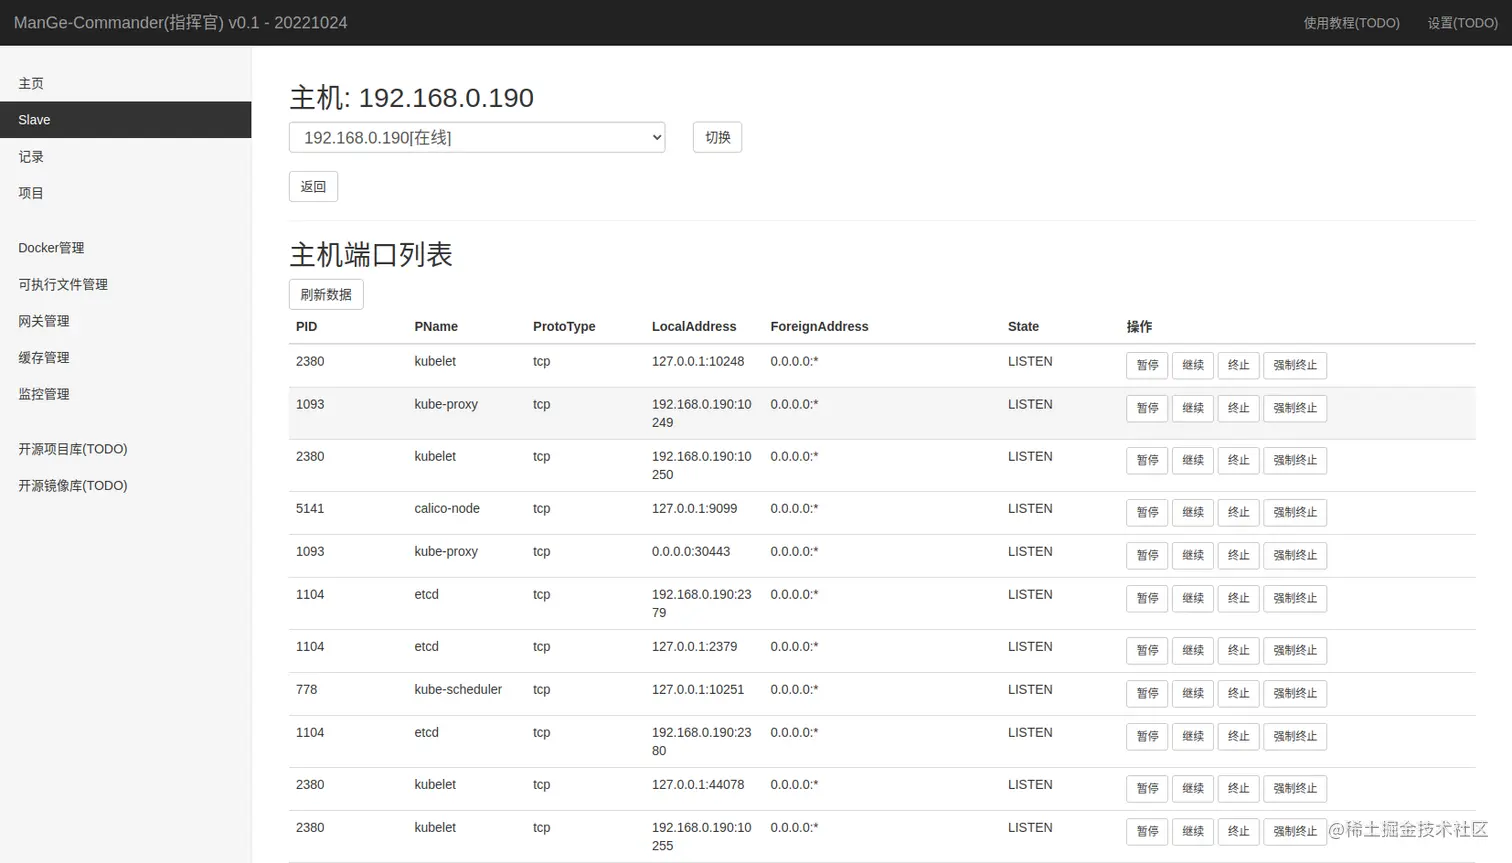Click 强制终止 for etcd 192.168.0.190:2380

click(x=1295, y=736)
